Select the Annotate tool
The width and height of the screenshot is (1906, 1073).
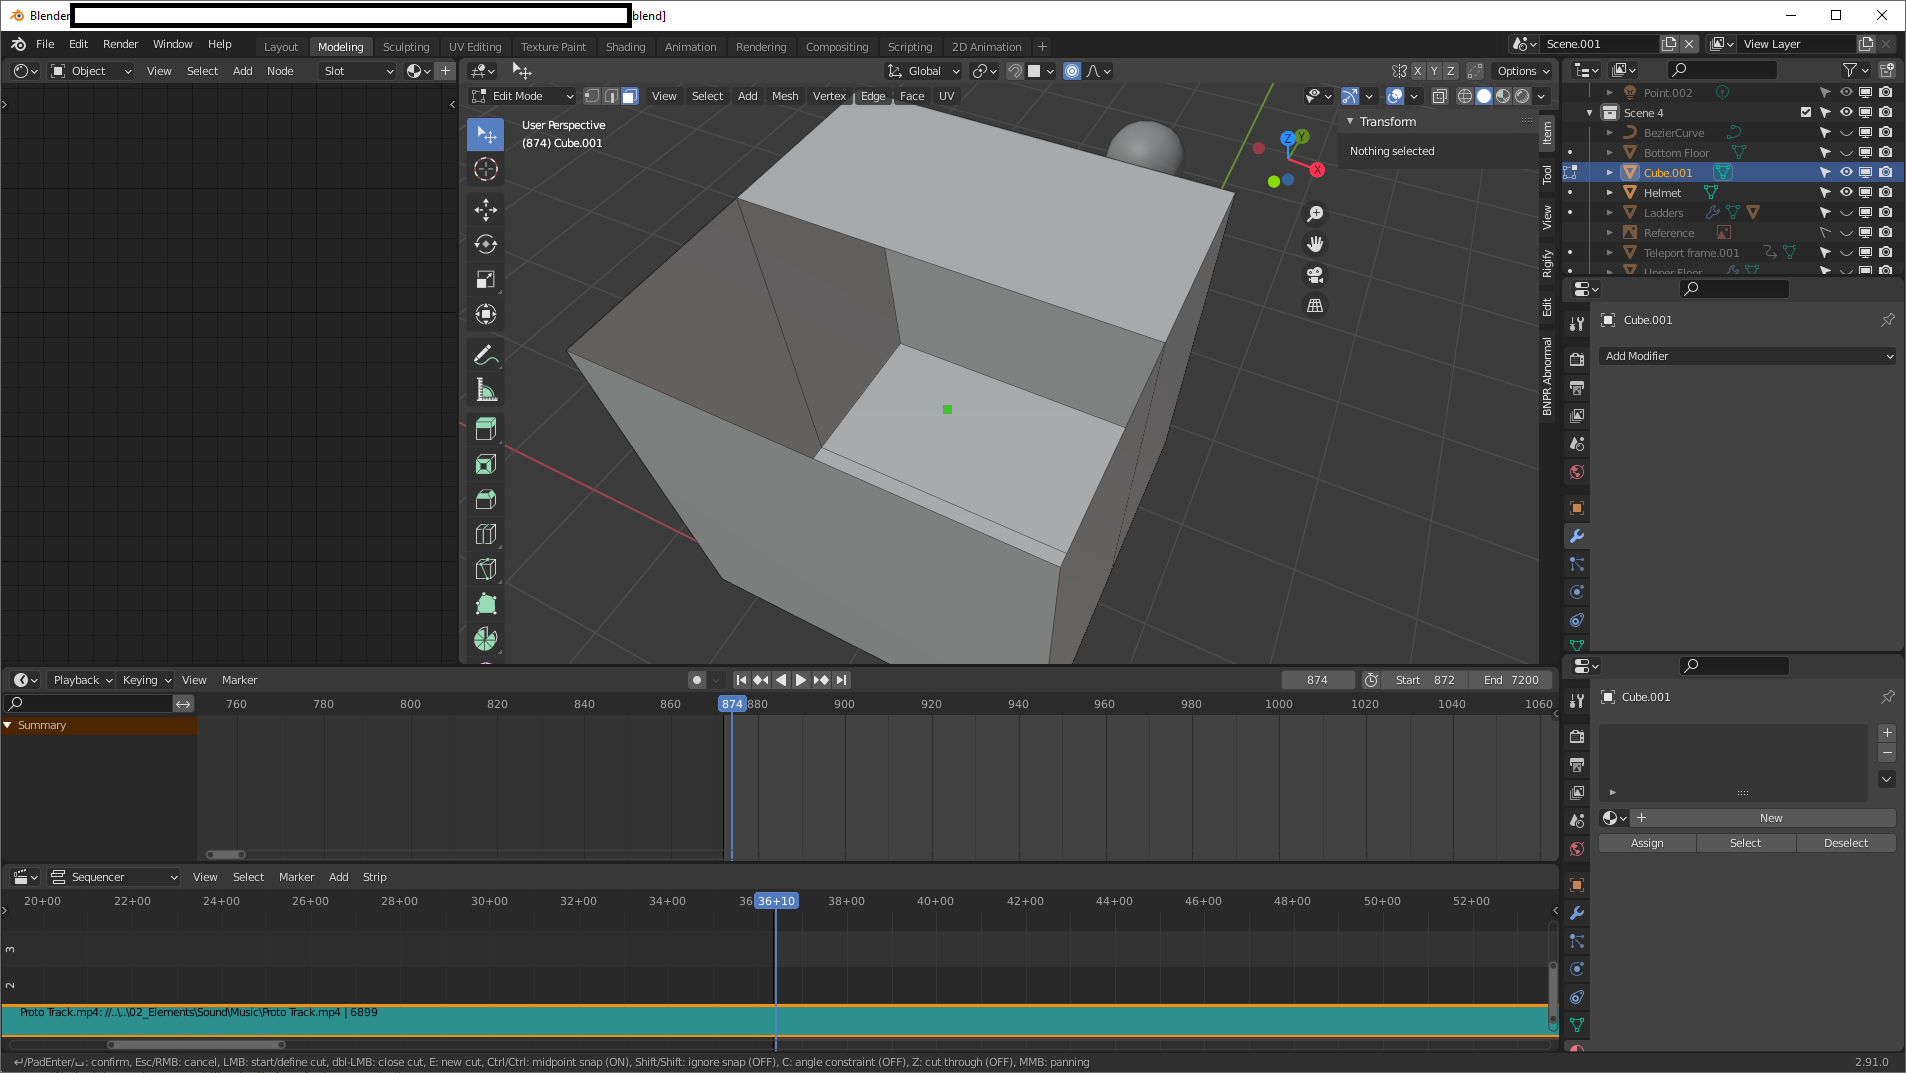click(x=485, y=355)
